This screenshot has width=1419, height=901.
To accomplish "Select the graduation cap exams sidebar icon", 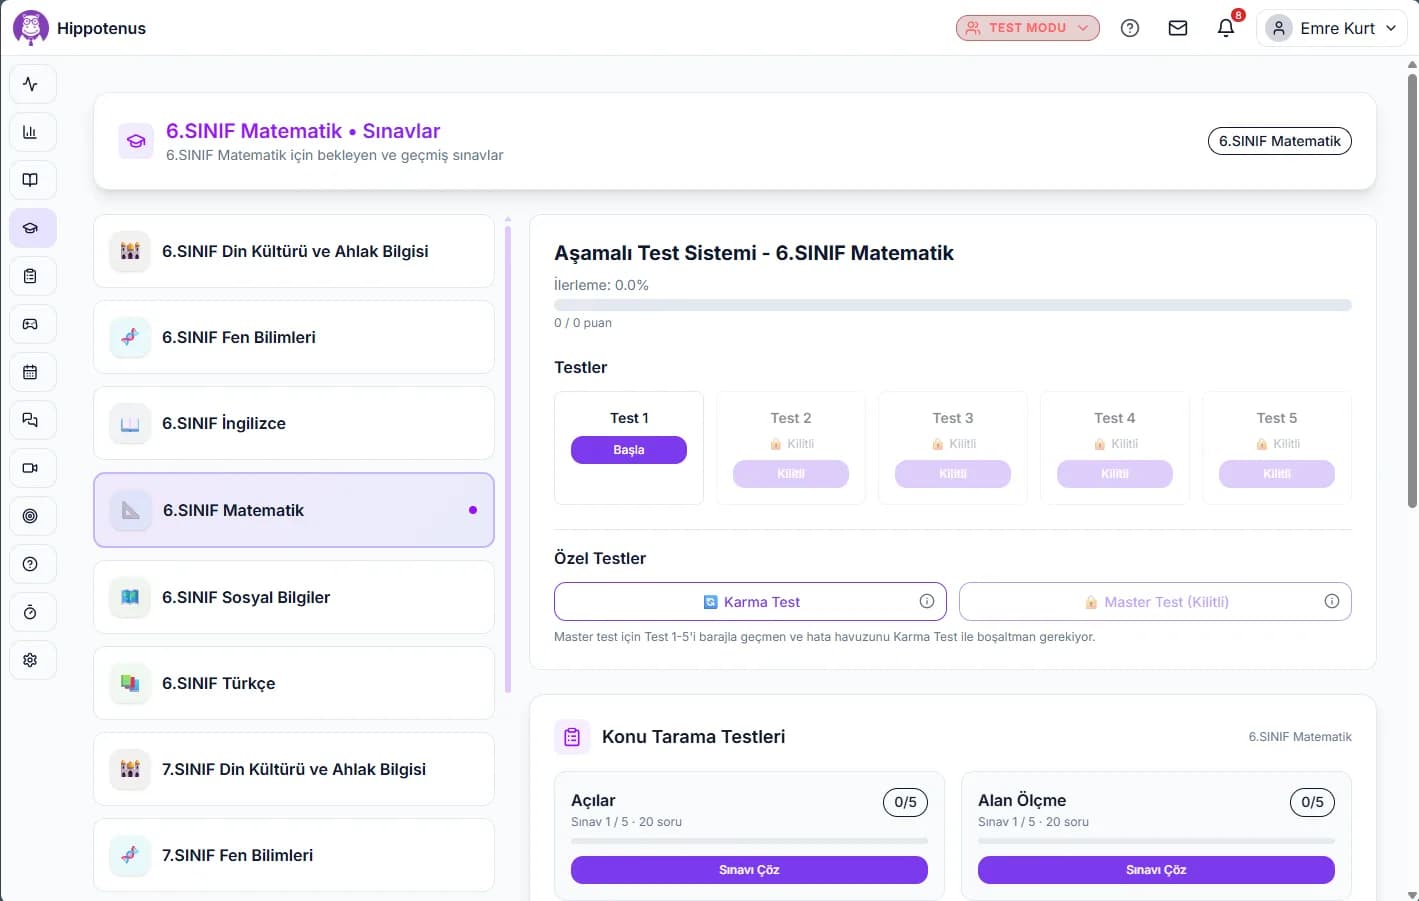I will pyautogui.click(x=30, y=228).
